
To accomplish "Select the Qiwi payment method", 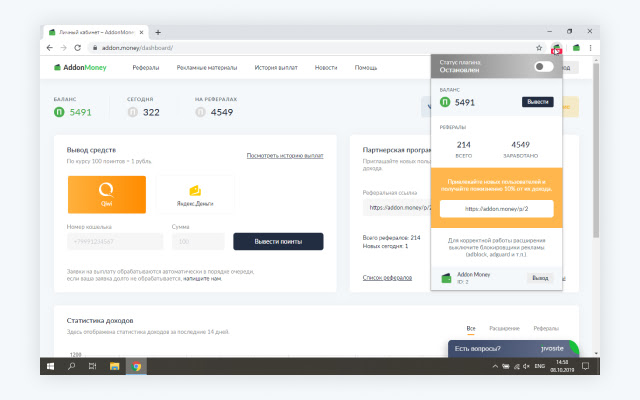I will 107,193.
